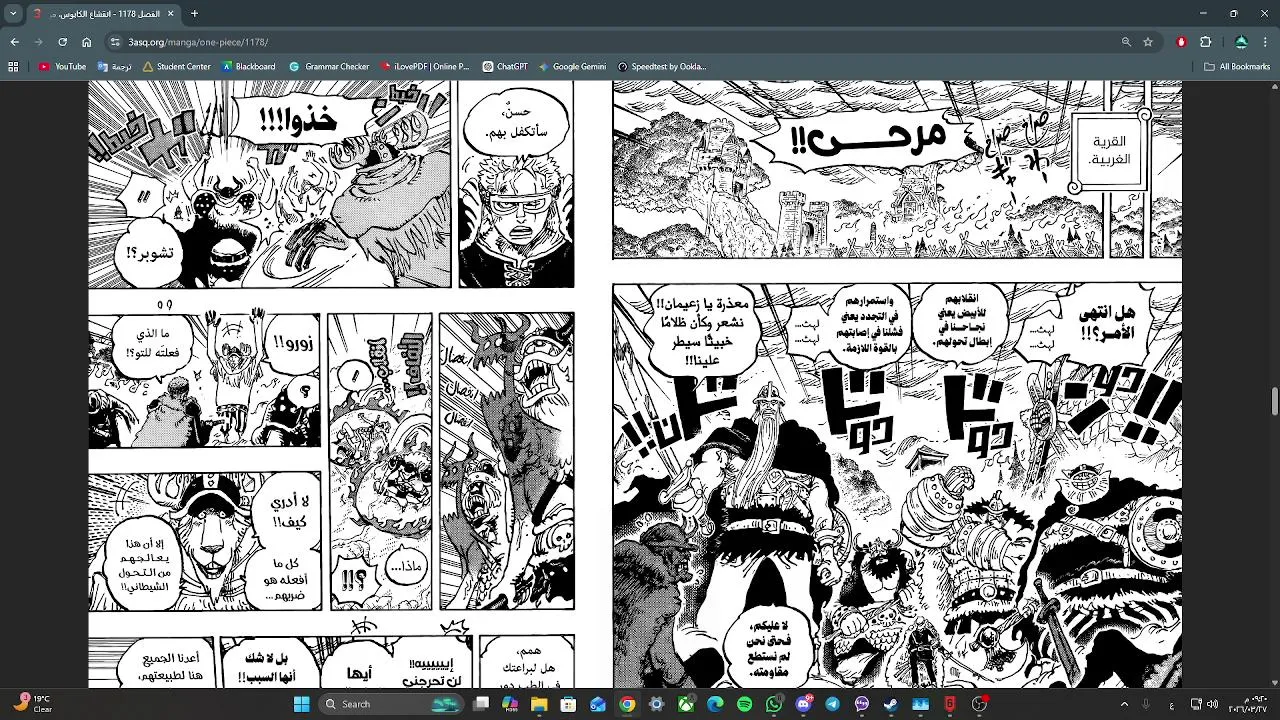Click the left manga page image
Screen dimensions: 1280x720
tap(331, 384)
